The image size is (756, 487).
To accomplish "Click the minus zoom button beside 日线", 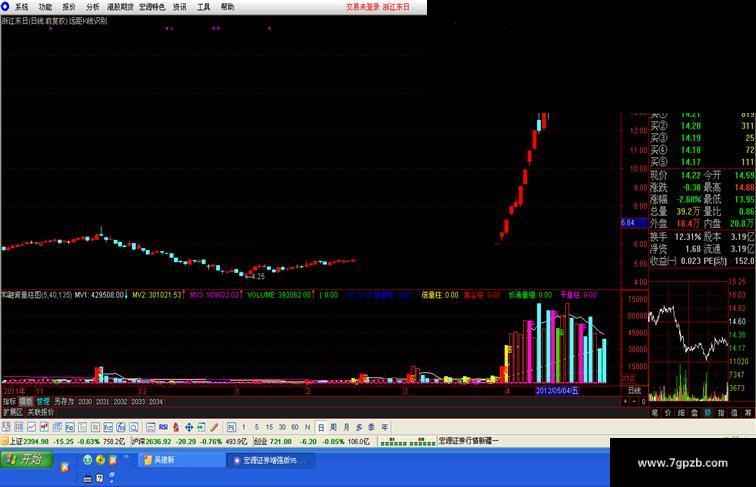I will [x=634, y=401].
